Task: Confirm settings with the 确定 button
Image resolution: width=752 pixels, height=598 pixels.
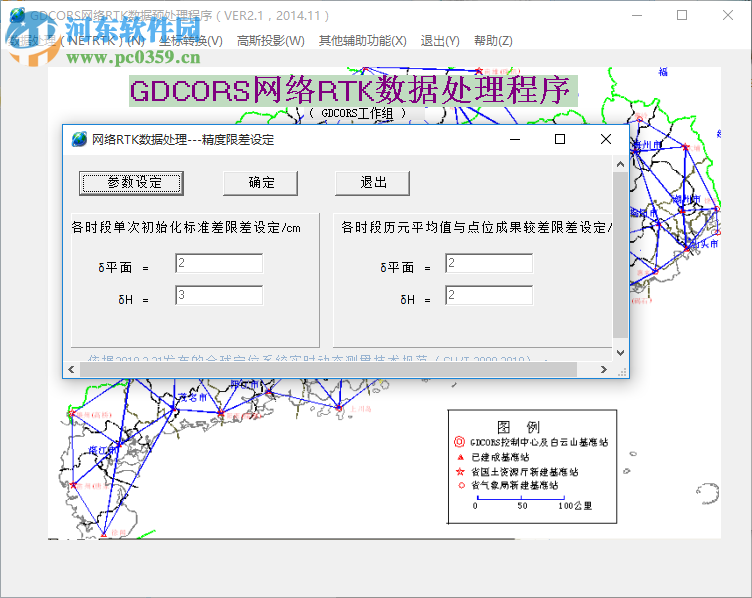Action: pyautogui.click(x=260, y=183)
